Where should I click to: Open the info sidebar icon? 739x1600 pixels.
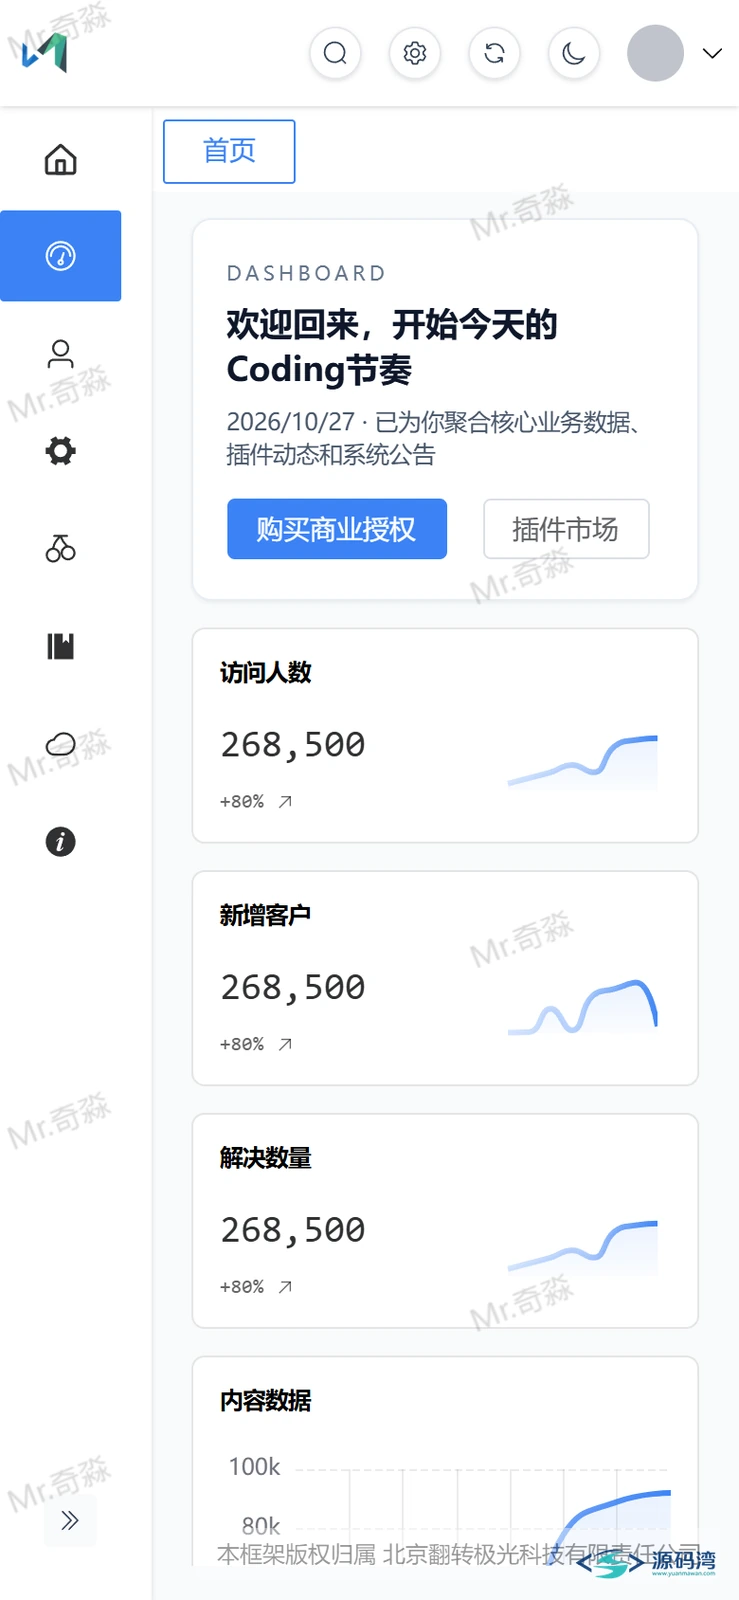[61, 842]
